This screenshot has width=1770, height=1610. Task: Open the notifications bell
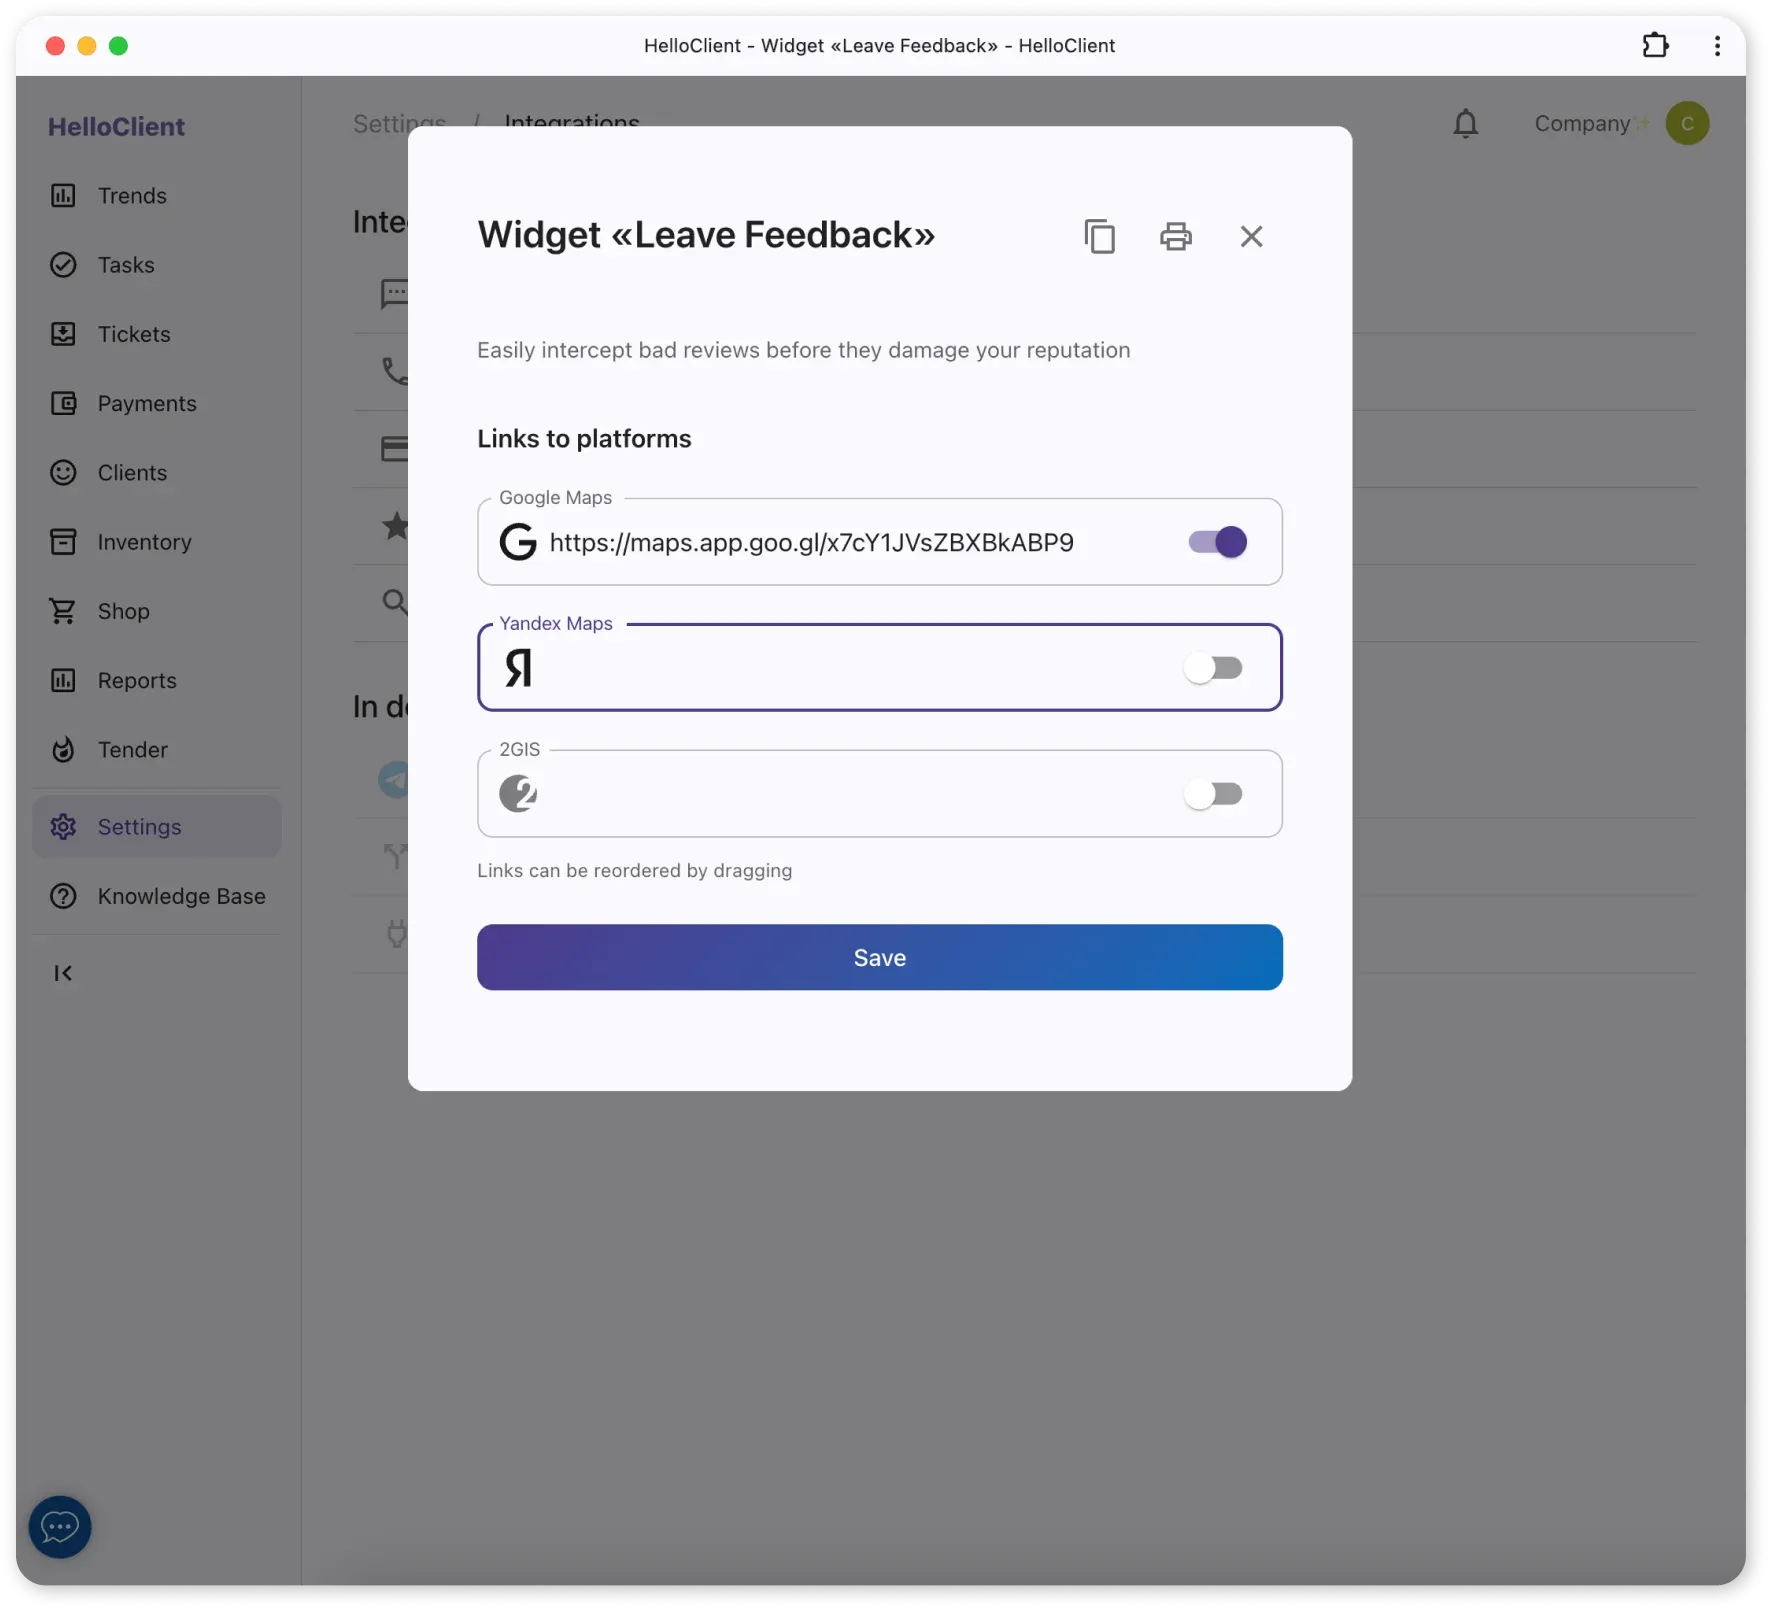click(1465, 123)
